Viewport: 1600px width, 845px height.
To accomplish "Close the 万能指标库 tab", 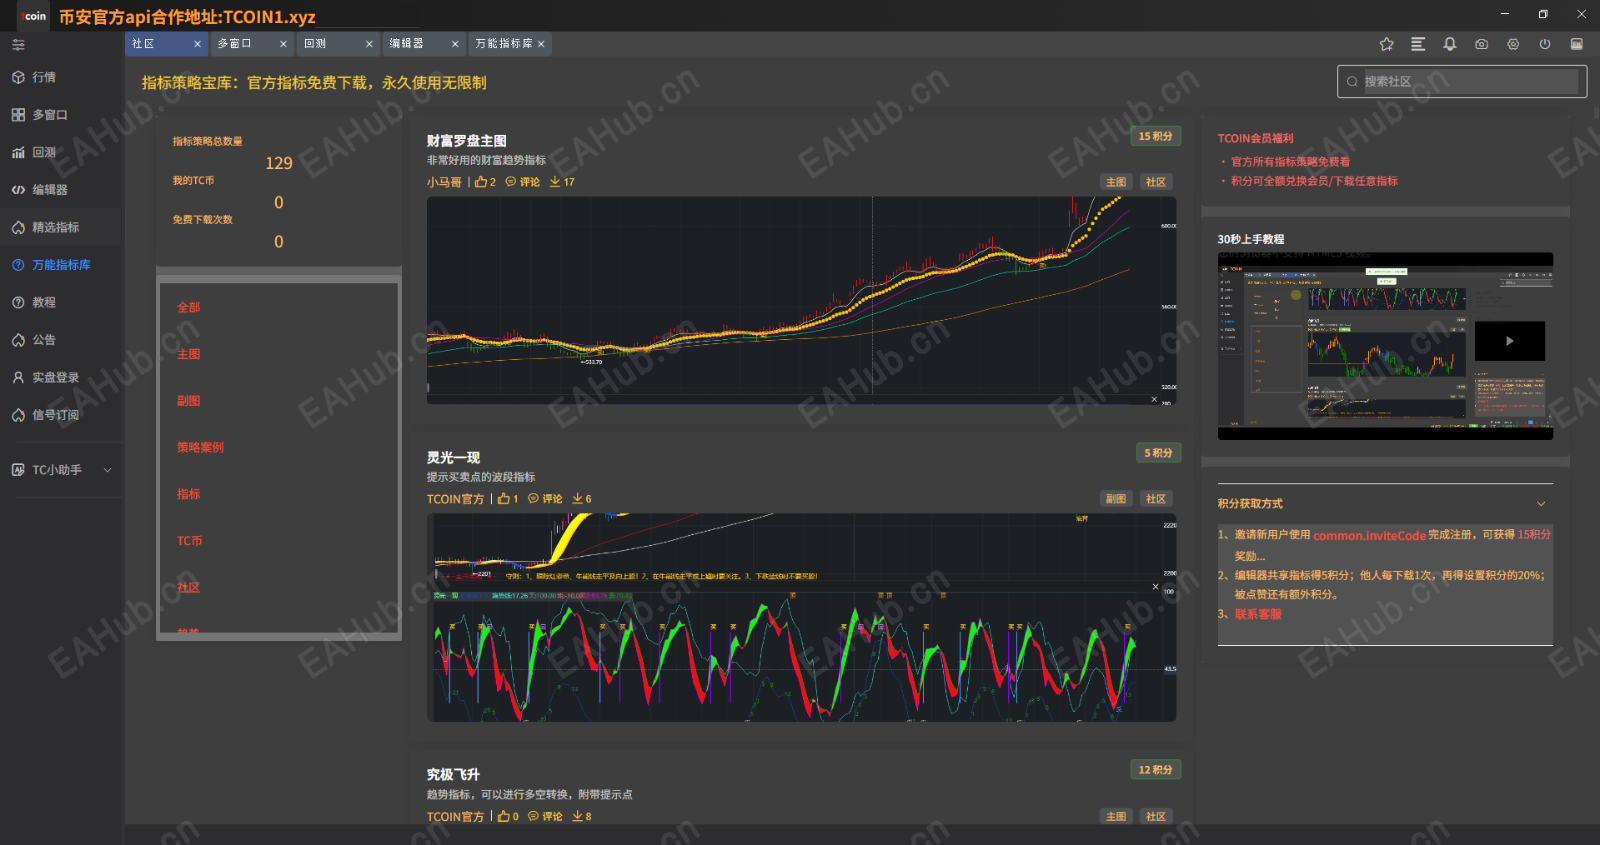I will pyautogui.click(x=541, y=44).
